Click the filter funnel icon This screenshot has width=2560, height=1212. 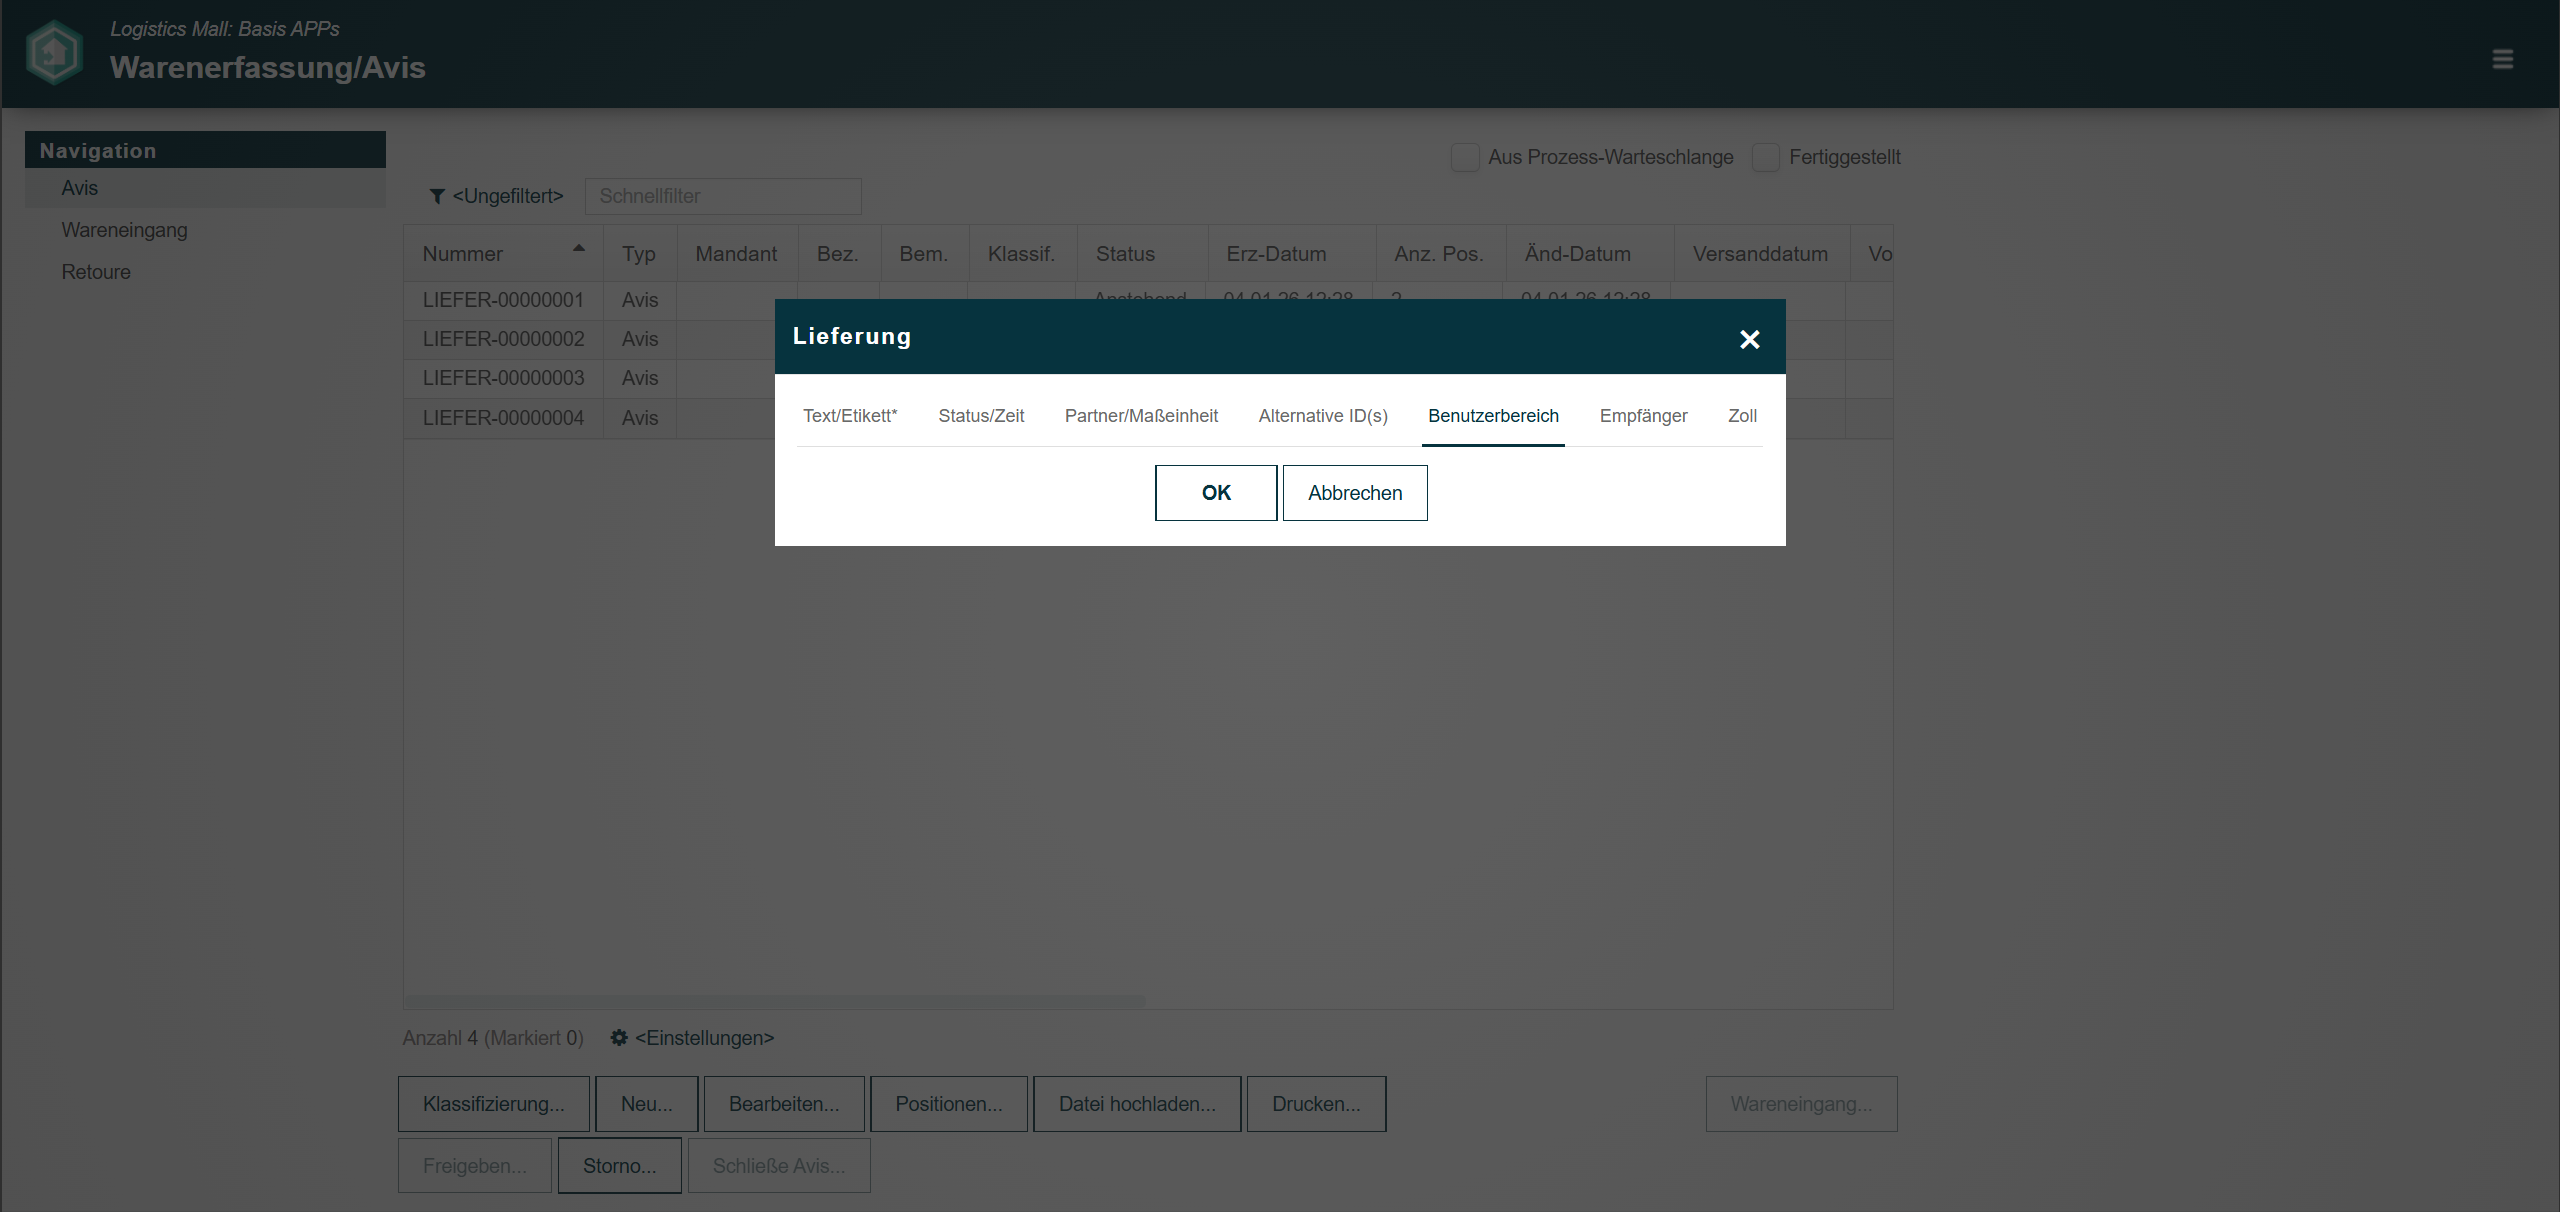tap(437, 196)
